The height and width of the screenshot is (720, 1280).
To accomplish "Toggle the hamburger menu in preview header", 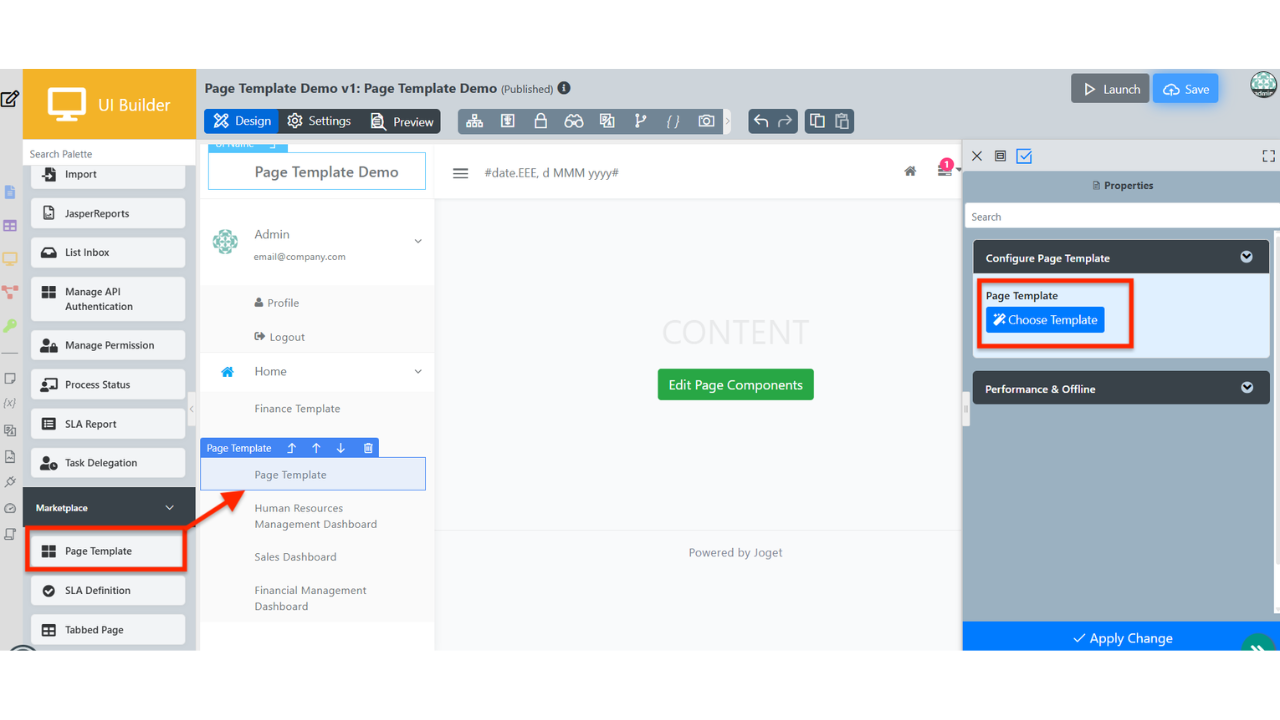I will [x=460, y=173].
